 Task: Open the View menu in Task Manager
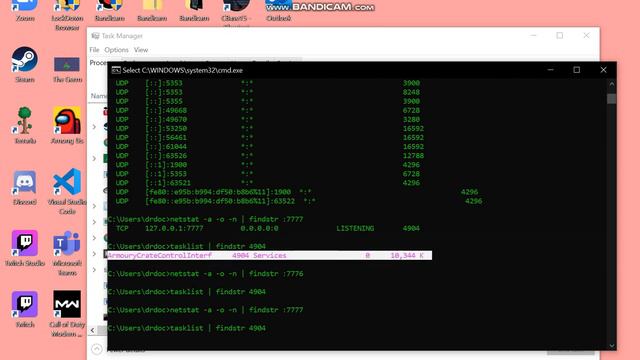tap(141, 50)
